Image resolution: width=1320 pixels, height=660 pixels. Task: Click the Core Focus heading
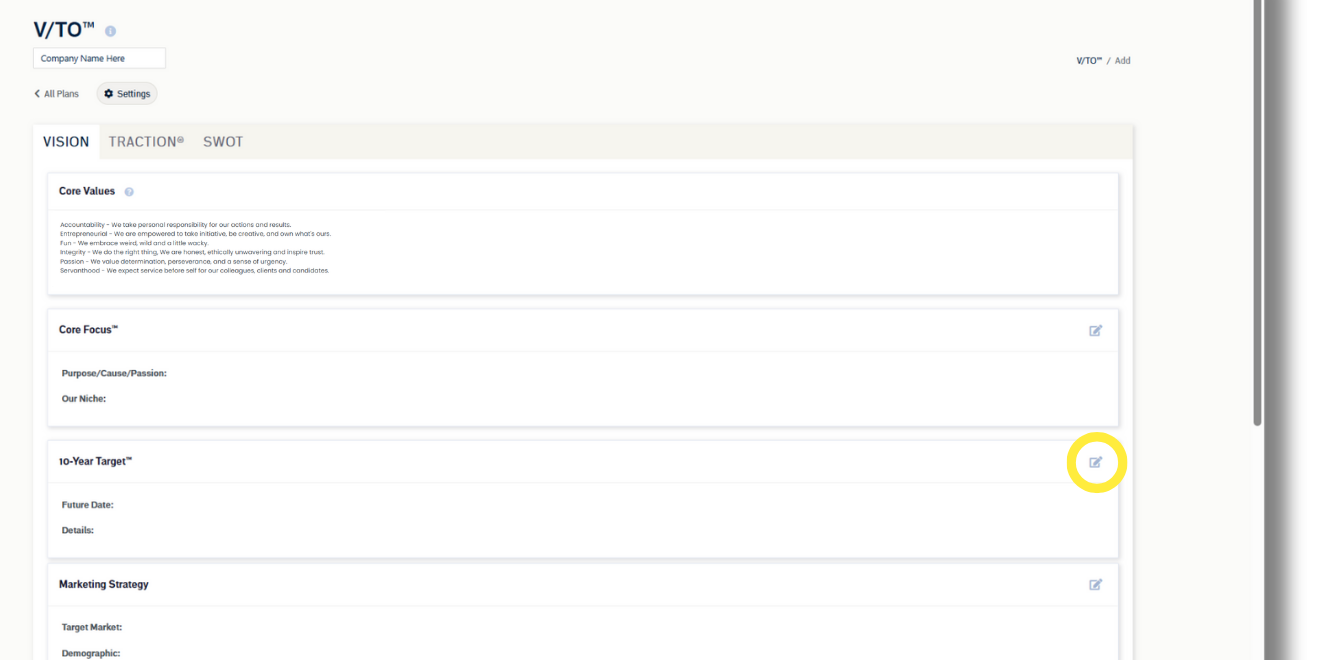point(89,330)
